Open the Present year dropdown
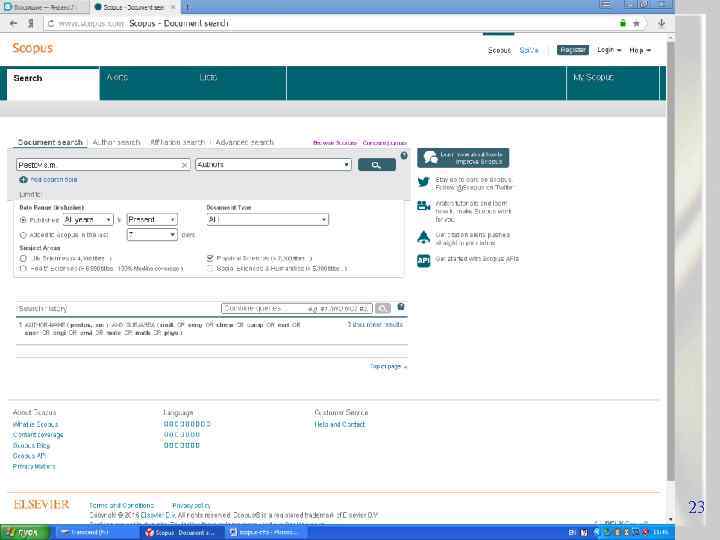720x540 pixels. click(x=152, y=220)
